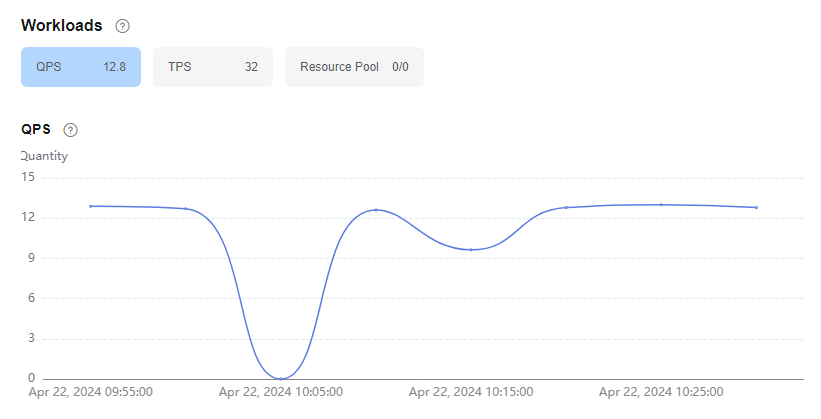
Task: Click the Apr 22, 2024 10:15:00 axis label
Action: click(471, 392)
